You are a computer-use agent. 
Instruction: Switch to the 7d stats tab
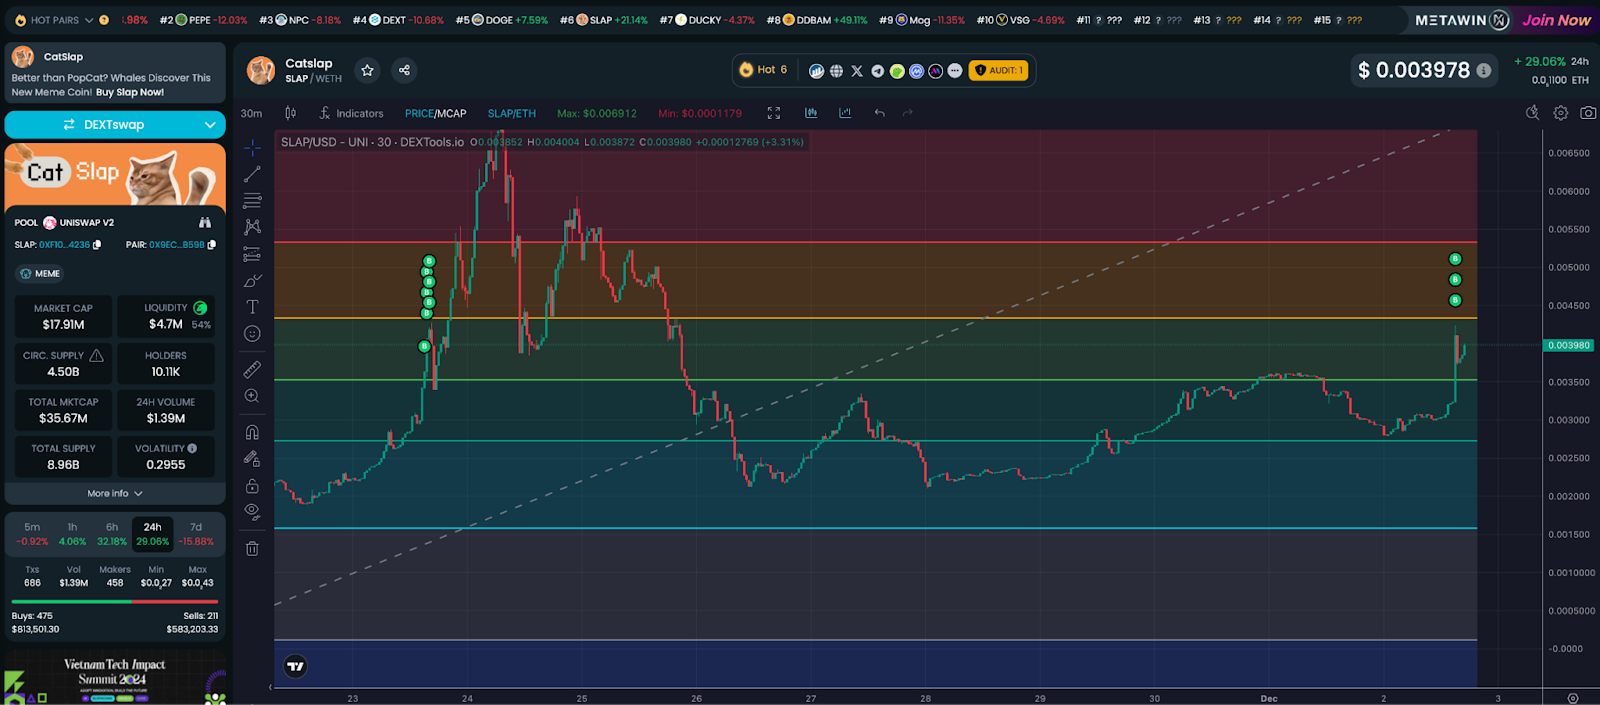[x=196, y=533]
